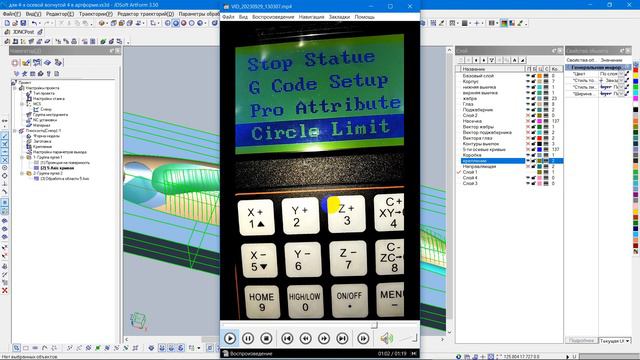Collapse the MCS tree node
640x360 pixels.
tap(22, 104)
